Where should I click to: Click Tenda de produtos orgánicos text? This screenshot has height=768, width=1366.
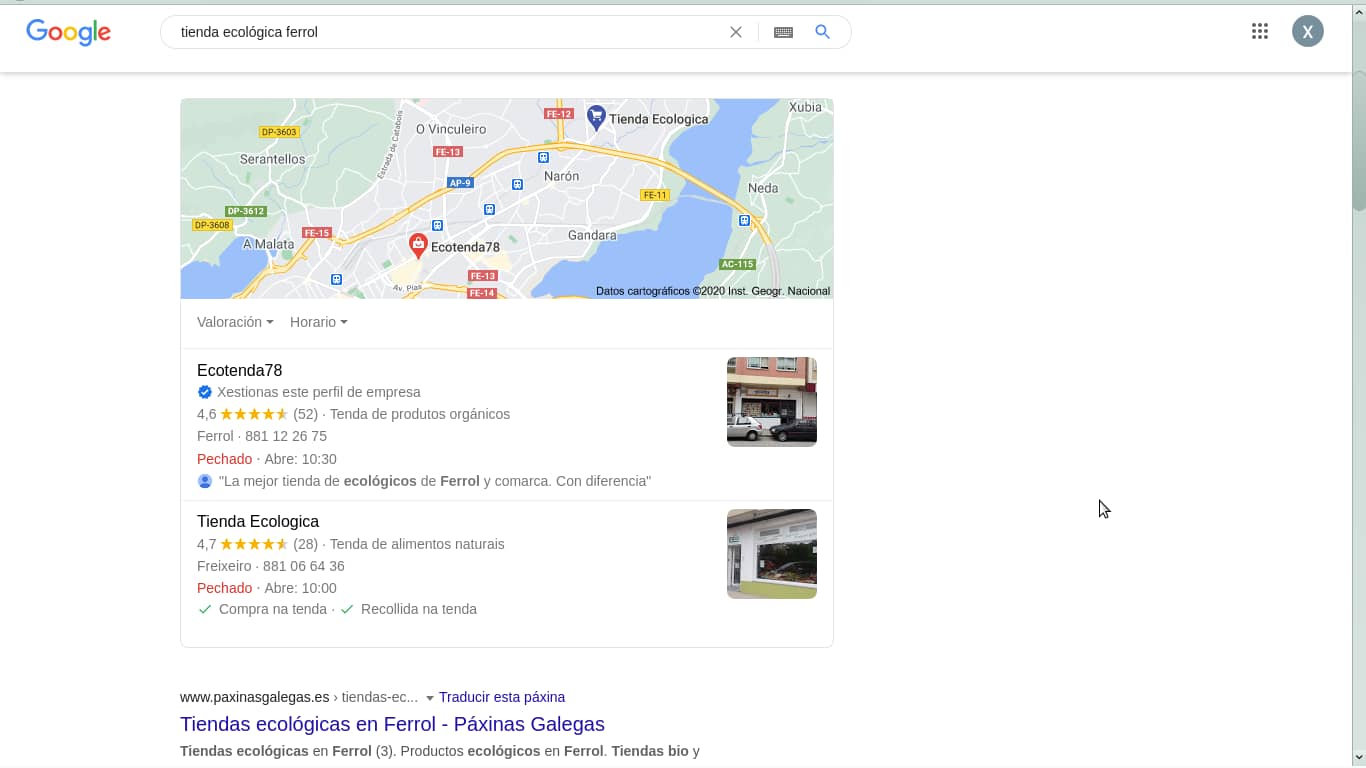click(420, 414)
